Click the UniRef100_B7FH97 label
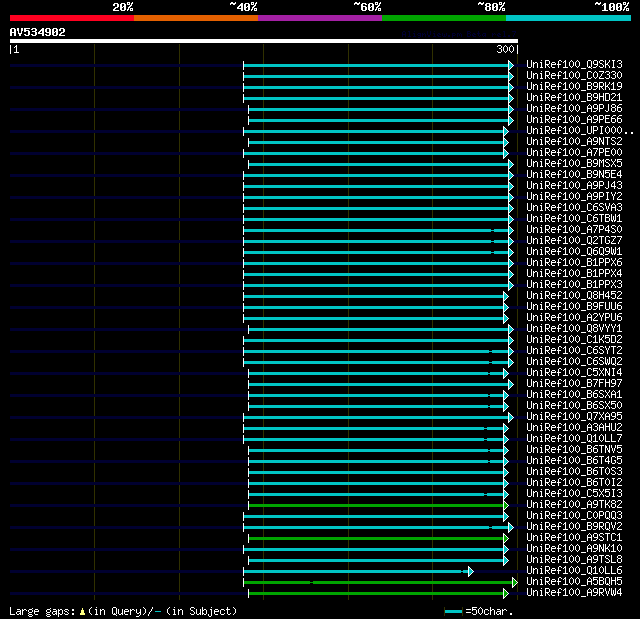This screenshot has width=640, height=619. click(574, 384)
